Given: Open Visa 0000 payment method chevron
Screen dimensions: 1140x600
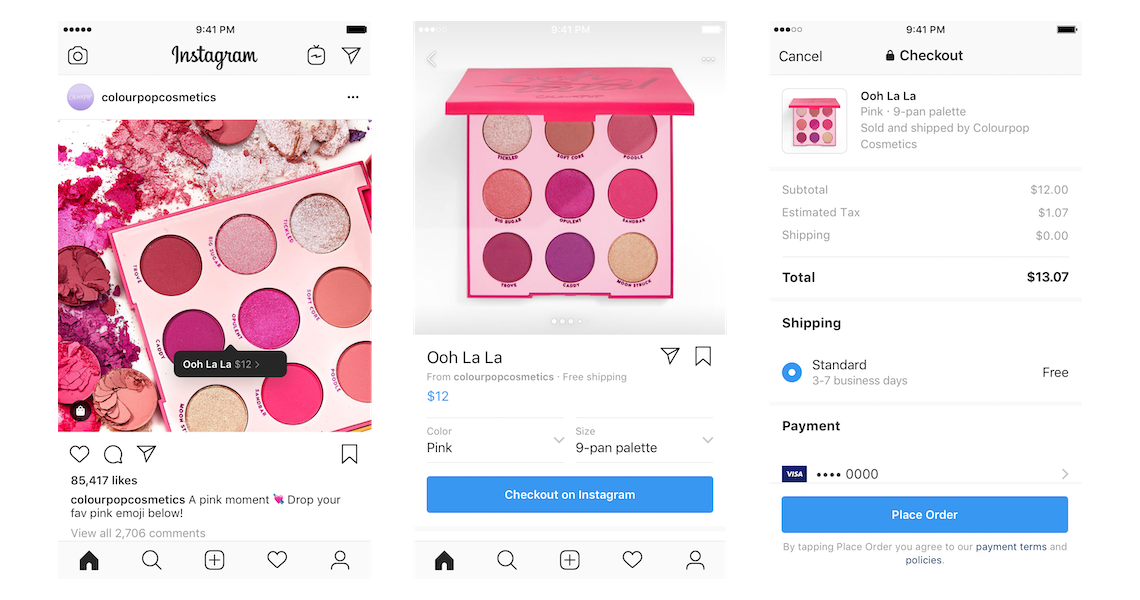Looking at the screenshot, I should click(1065, 474).
